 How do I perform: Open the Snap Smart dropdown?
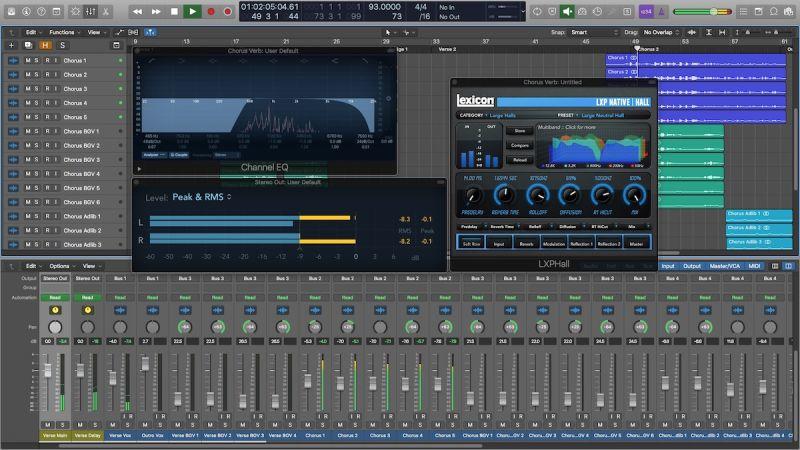click(594, 32)
